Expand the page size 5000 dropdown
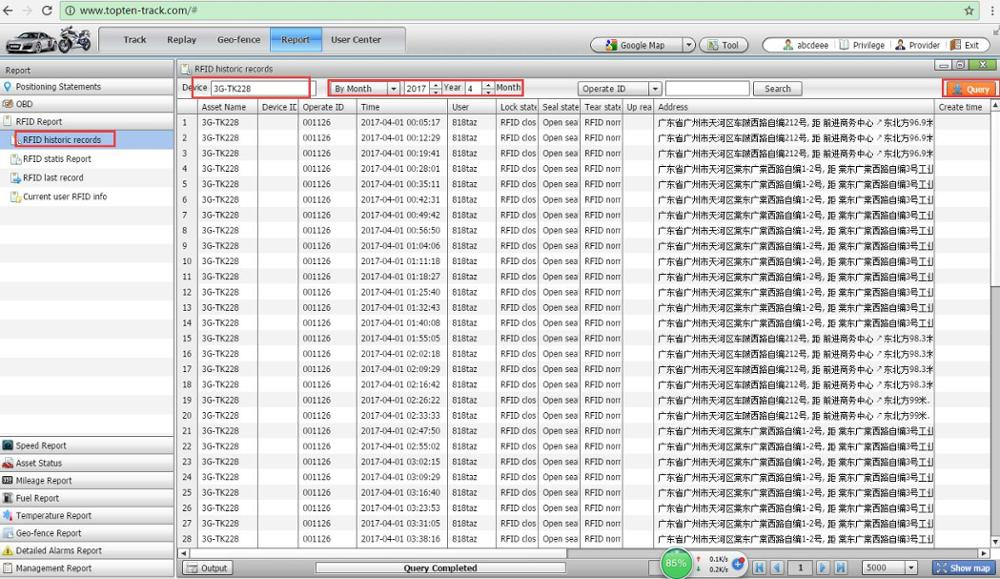The height and width of the screenshot is (579, 1000). 911,568
